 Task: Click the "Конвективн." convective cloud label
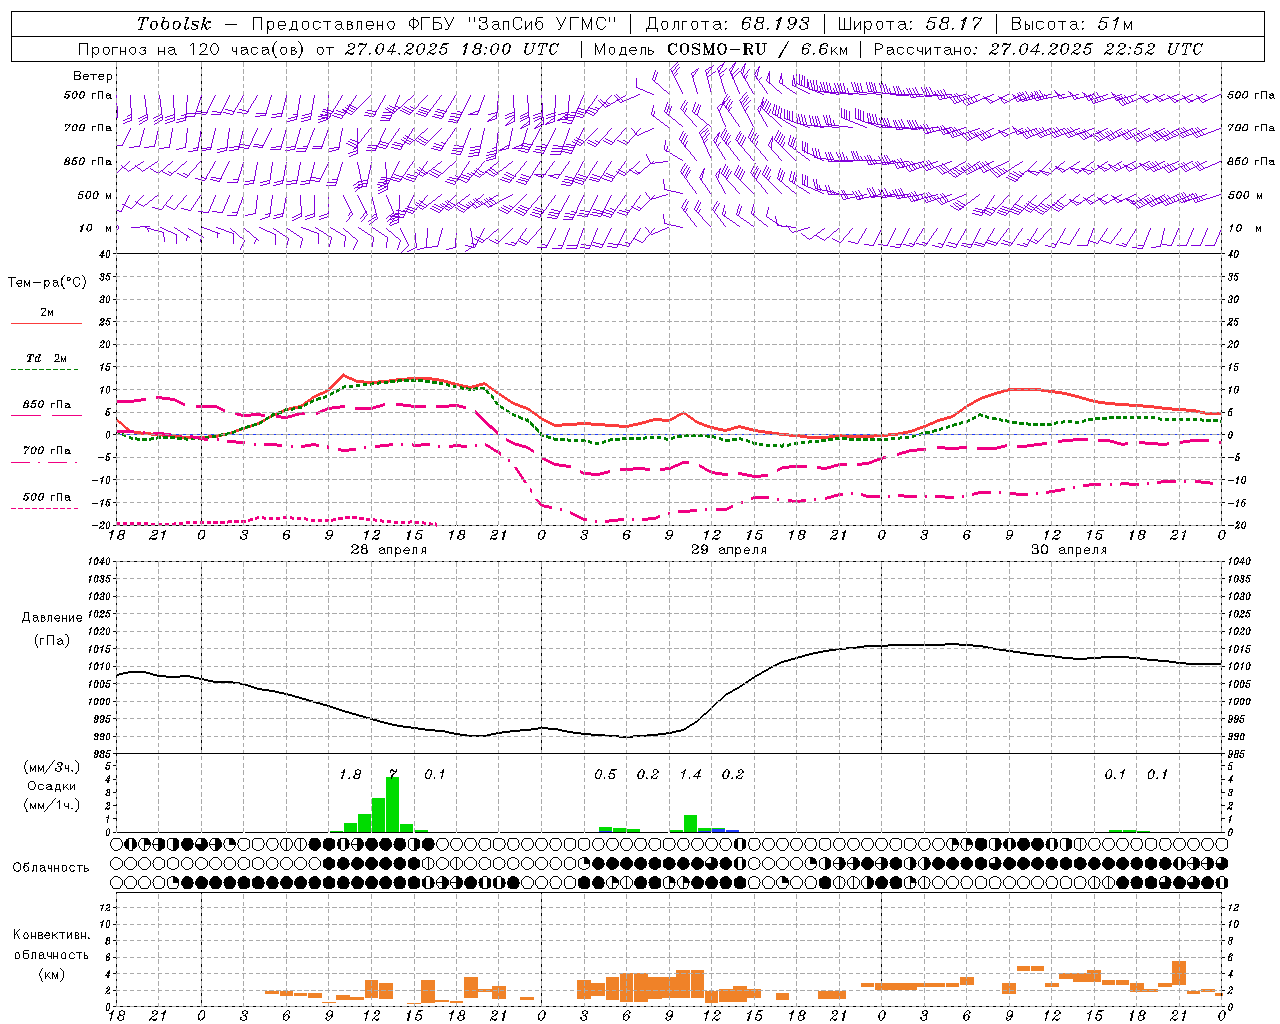[51, 935]
